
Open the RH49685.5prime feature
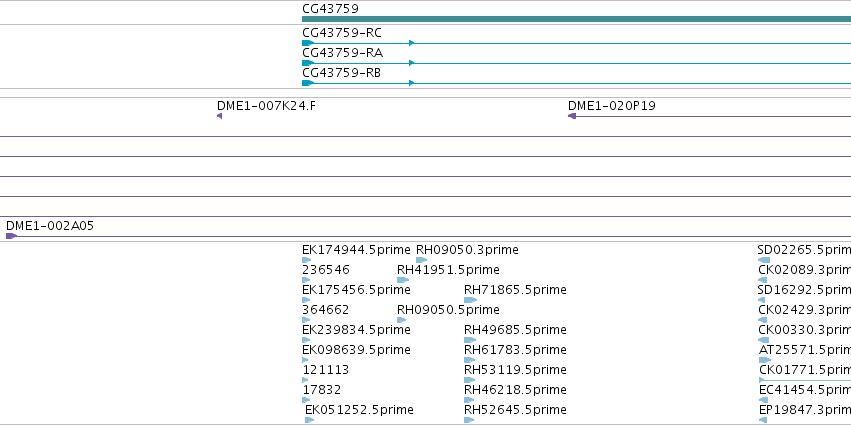(x=470, y=340)
